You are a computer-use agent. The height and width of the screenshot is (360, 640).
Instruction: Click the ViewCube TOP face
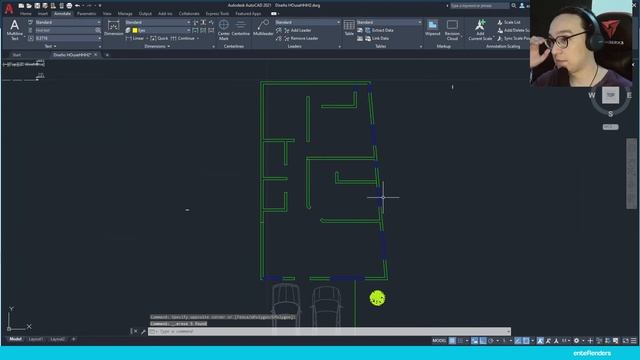610,95
